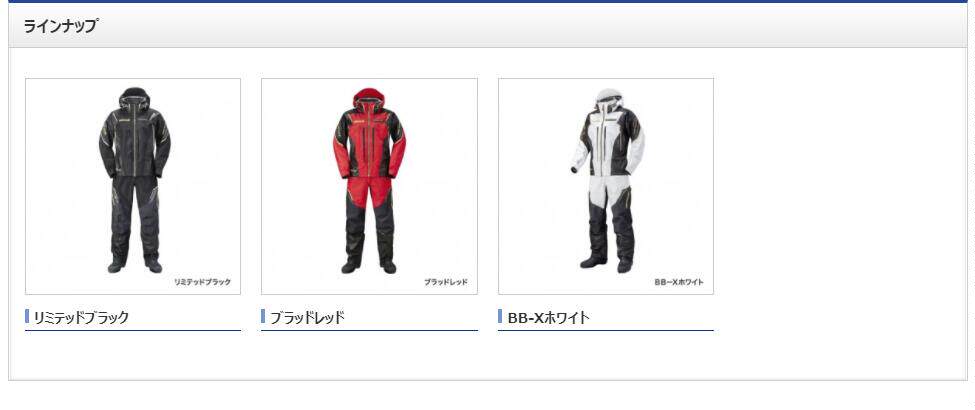Click the ブラッドレッド color name link

click(x=307, y=317)
